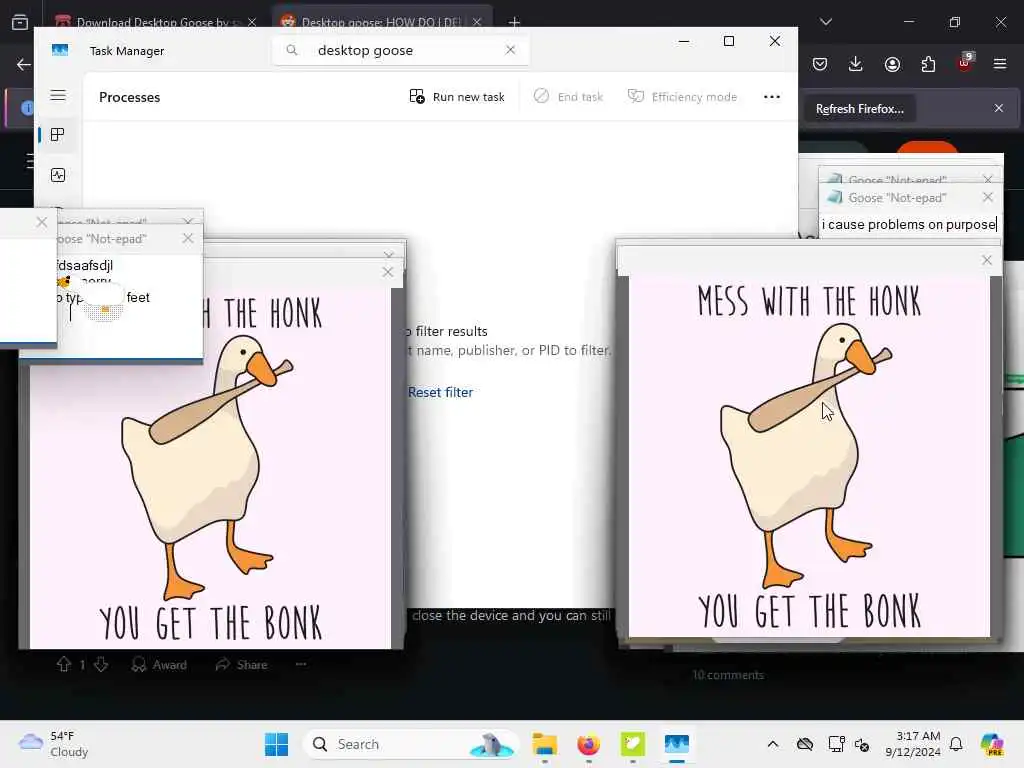Open Task Manager hamburger navigation menu
This screenshot has height=768, width=1024.
(x=57, y=95)
